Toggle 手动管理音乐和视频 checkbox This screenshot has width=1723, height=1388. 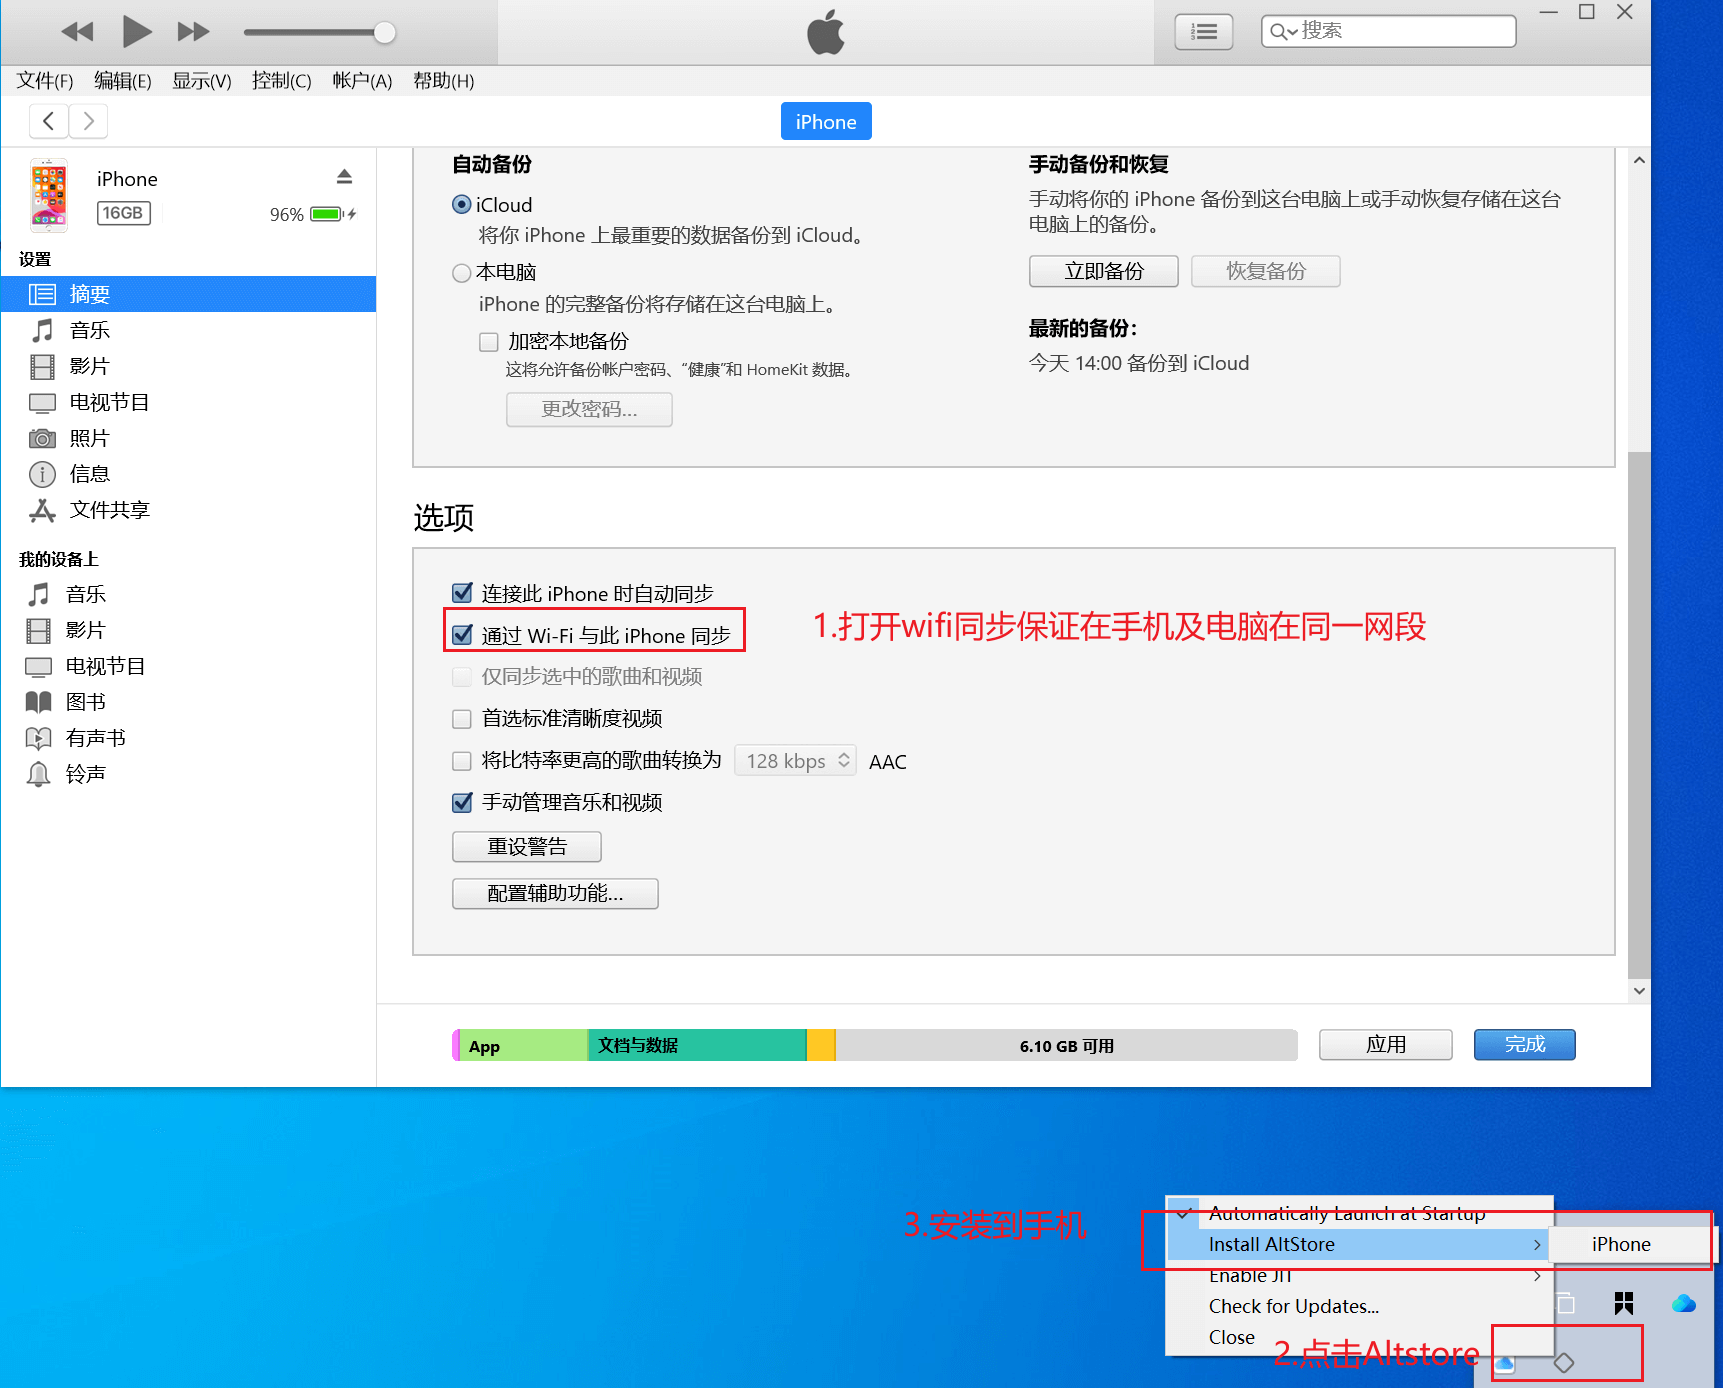[462, 802]
